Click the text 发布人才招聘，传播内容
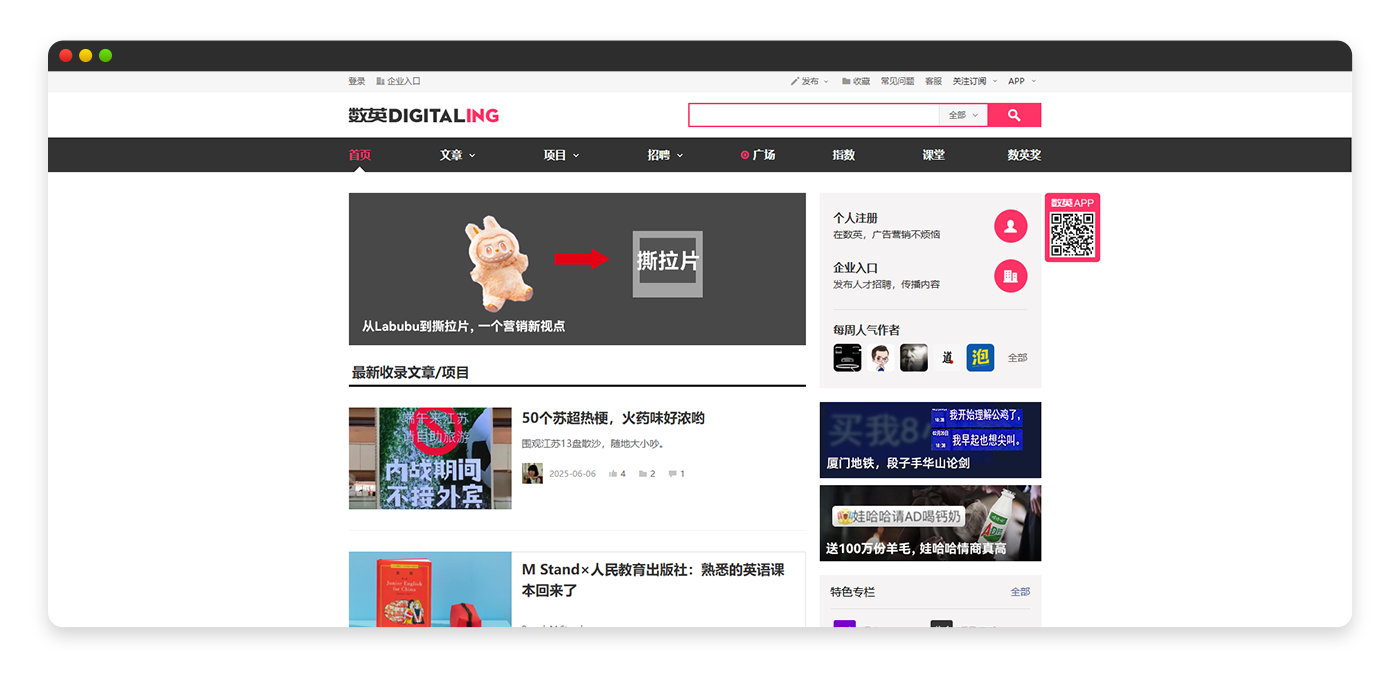1400x700 pixels. tap(886, 285)
